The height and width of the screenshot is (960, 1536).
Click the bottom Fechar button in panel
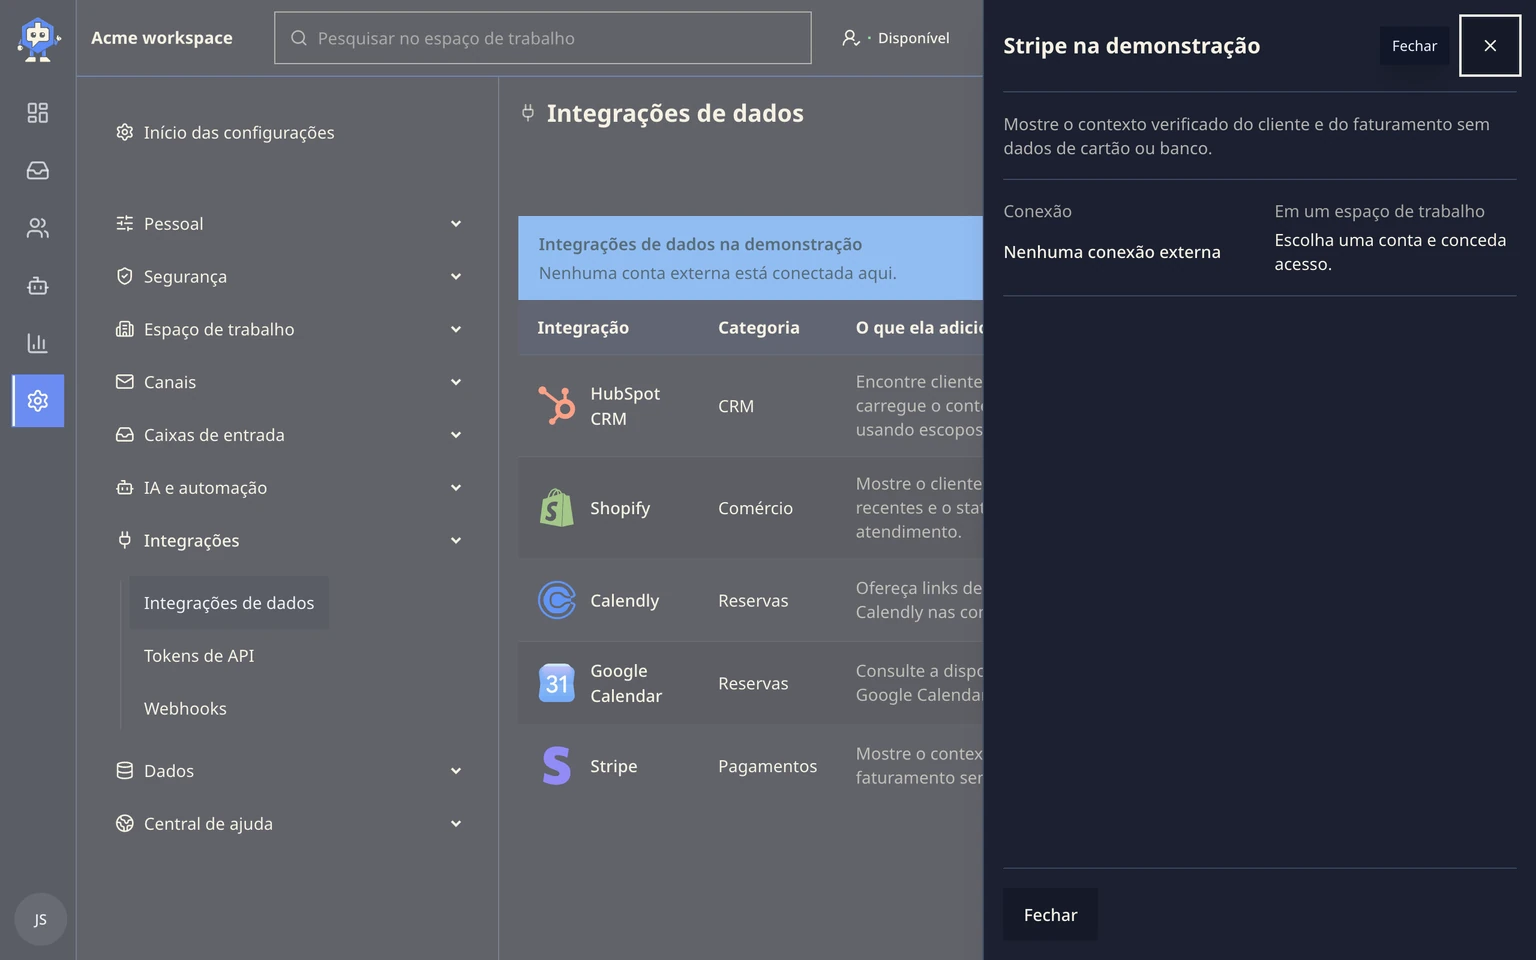(1050, 915)
